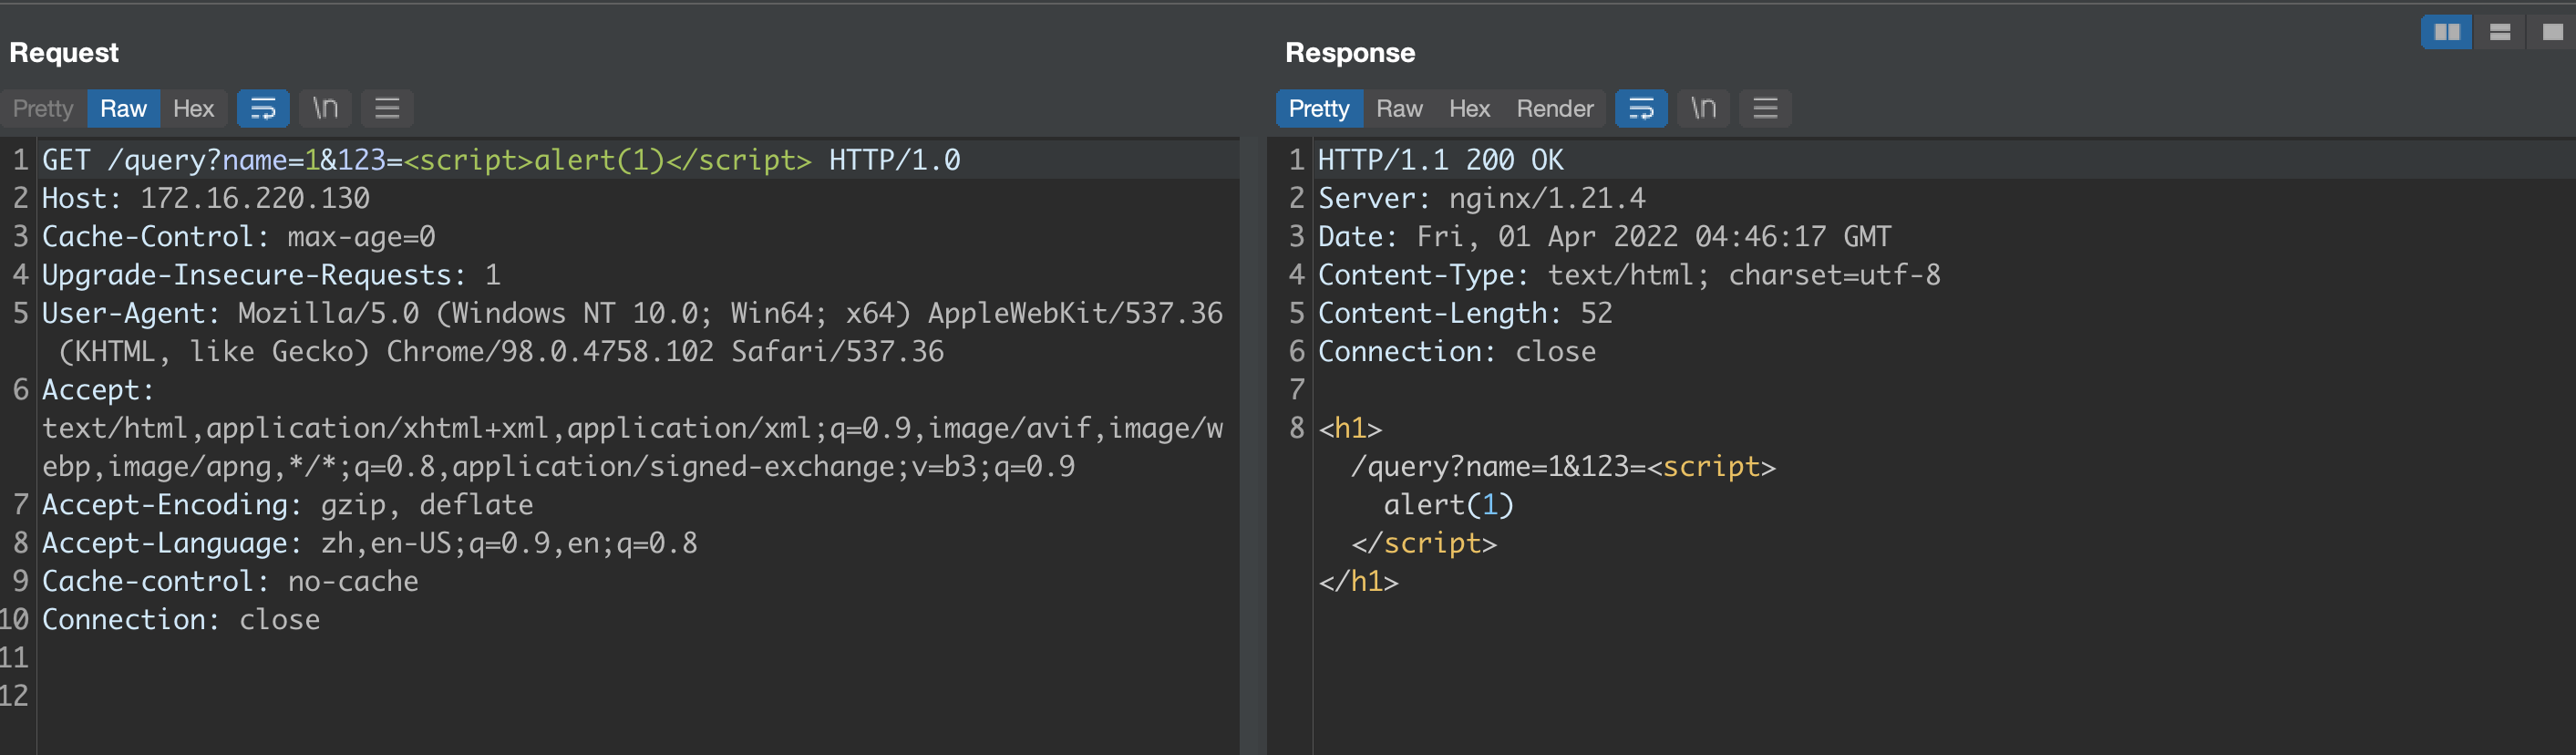Open the Hex tab in Response panel

pyautogui.click(x=1469, y=108)
